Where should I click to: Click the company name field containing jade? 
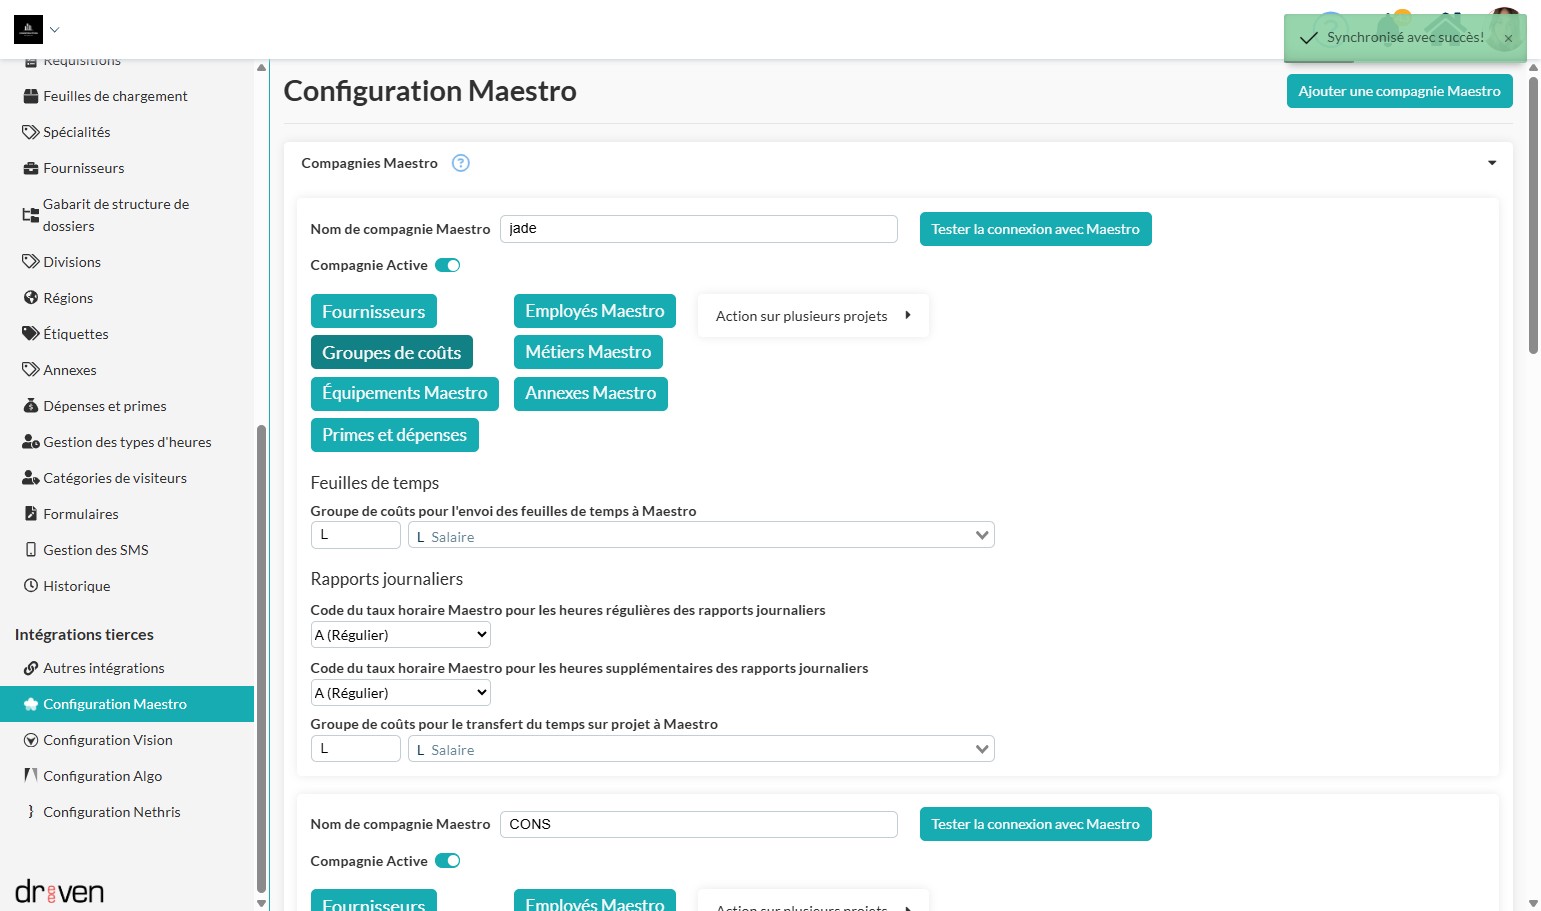[x=698, y=229]
